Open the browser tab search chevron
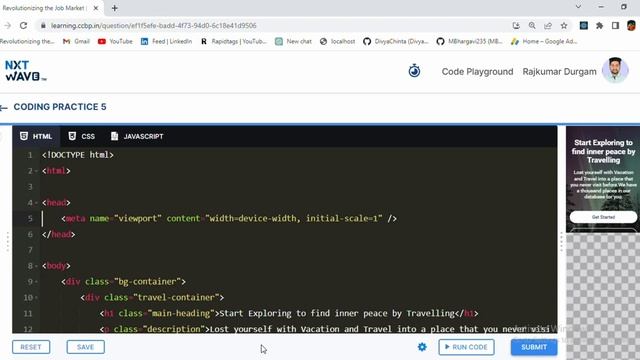The width and height of the screenshot is (640, 360). point(578,7)
